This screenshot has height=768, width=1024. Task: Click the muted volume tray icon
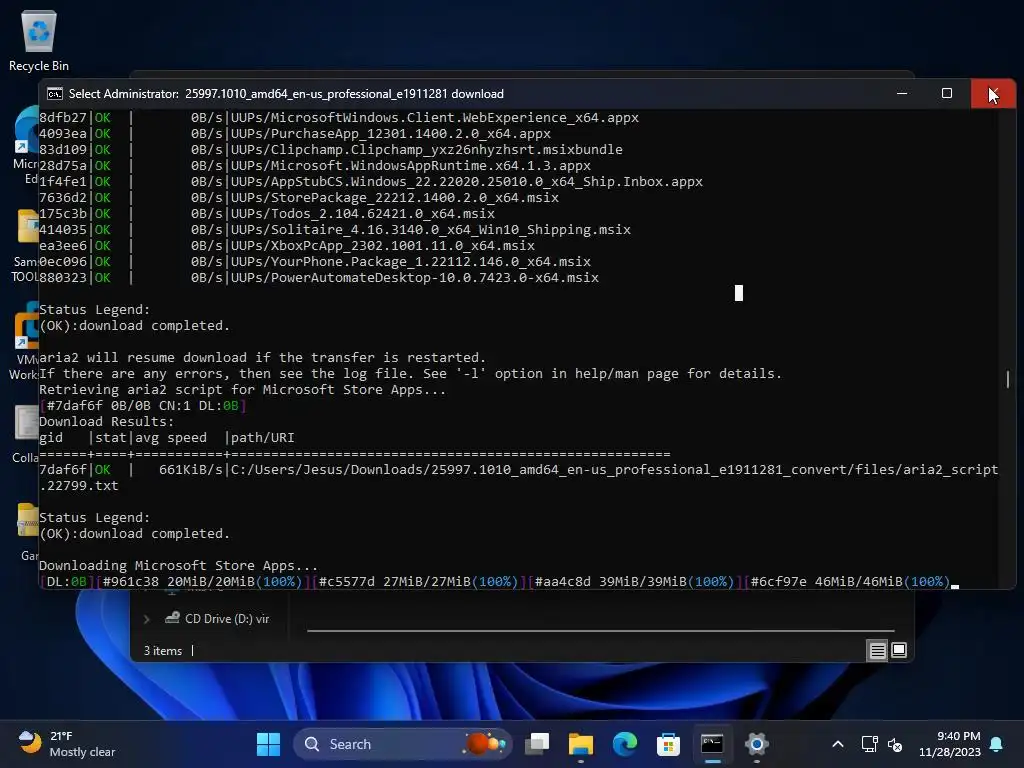[895, 744]
